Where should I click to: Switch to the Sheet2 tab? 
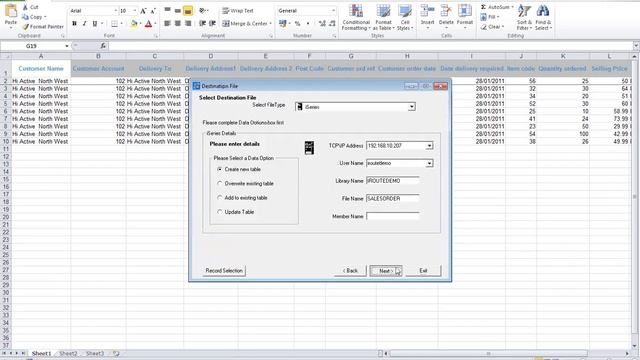click(68, 353)
